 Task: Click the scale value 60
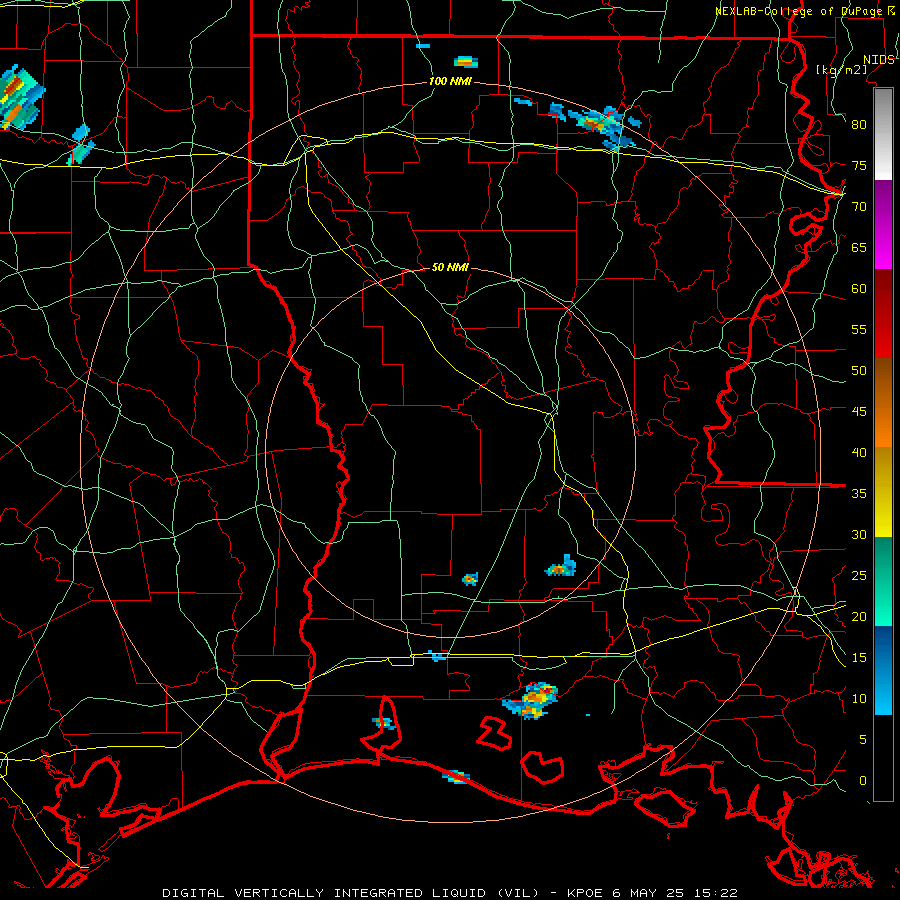pos(859,289)
